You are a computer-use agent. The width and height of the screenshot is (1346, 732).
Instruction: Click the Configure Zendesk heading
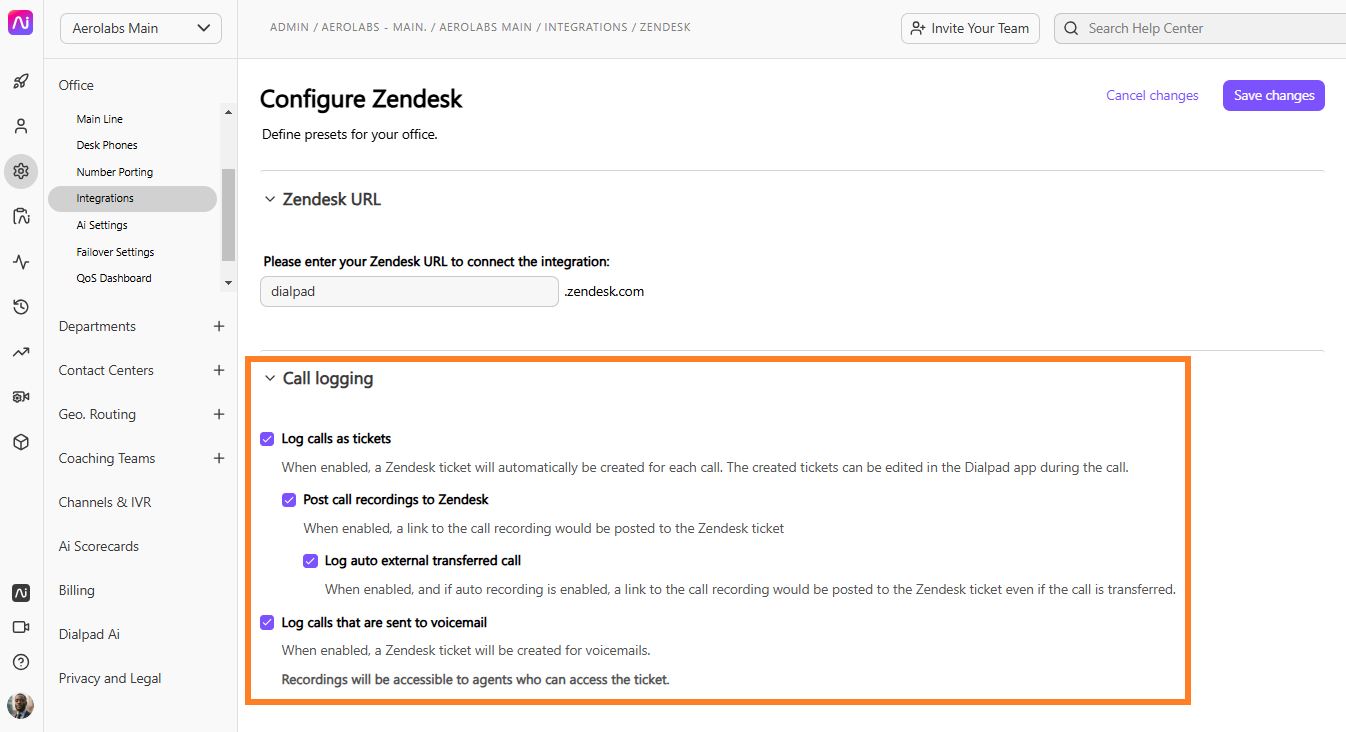pyautogui.click(x=361, y=99)
